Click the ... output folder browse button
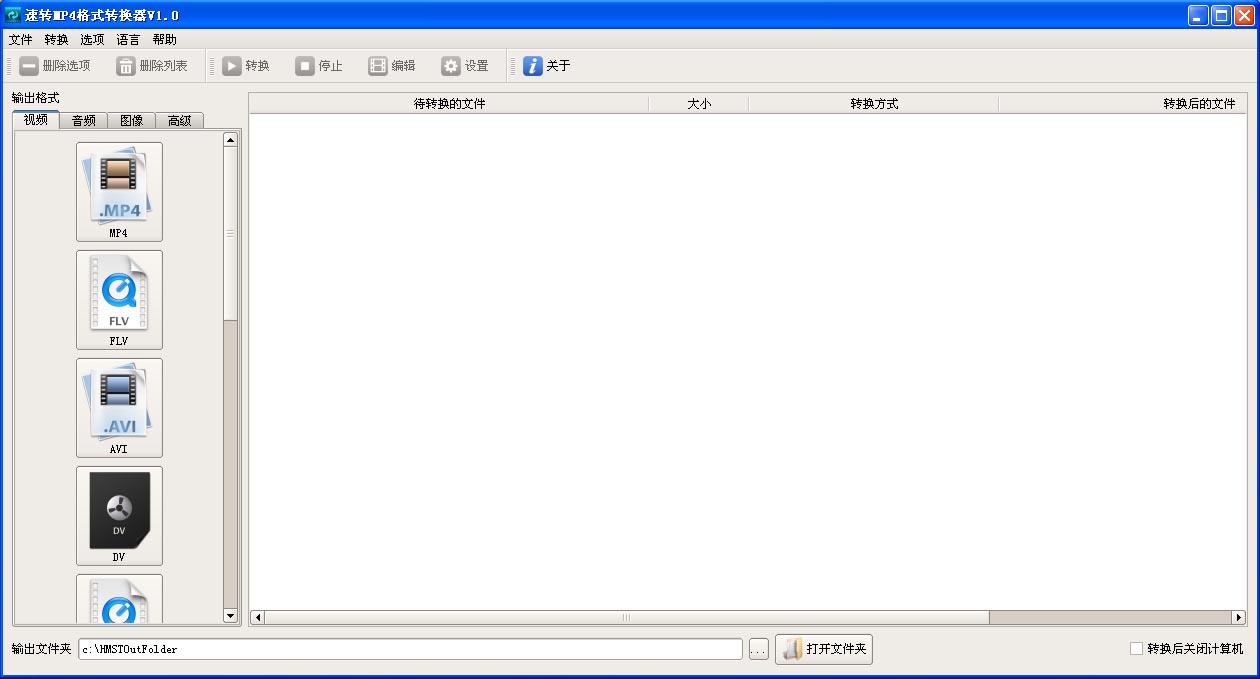 (758, 649)
